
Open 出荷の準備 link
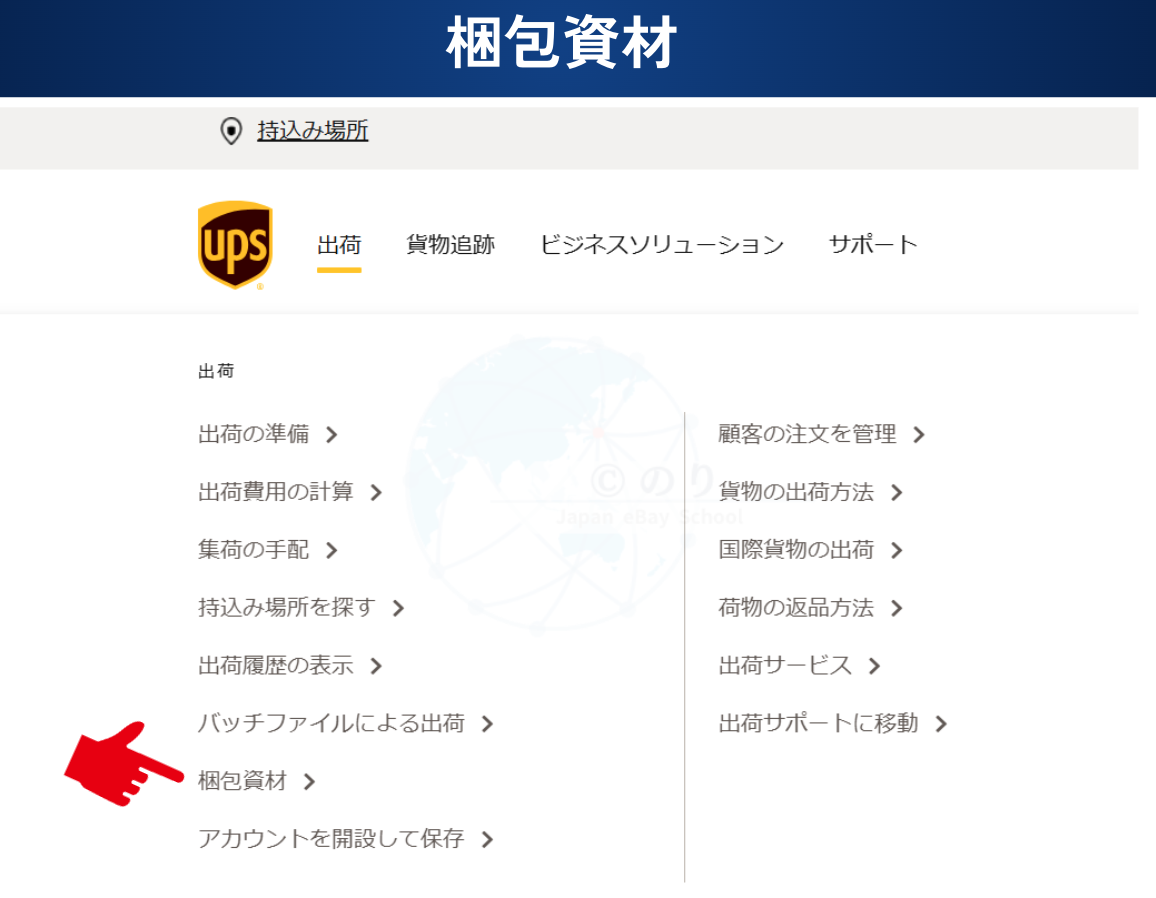(x=254, y=434)
